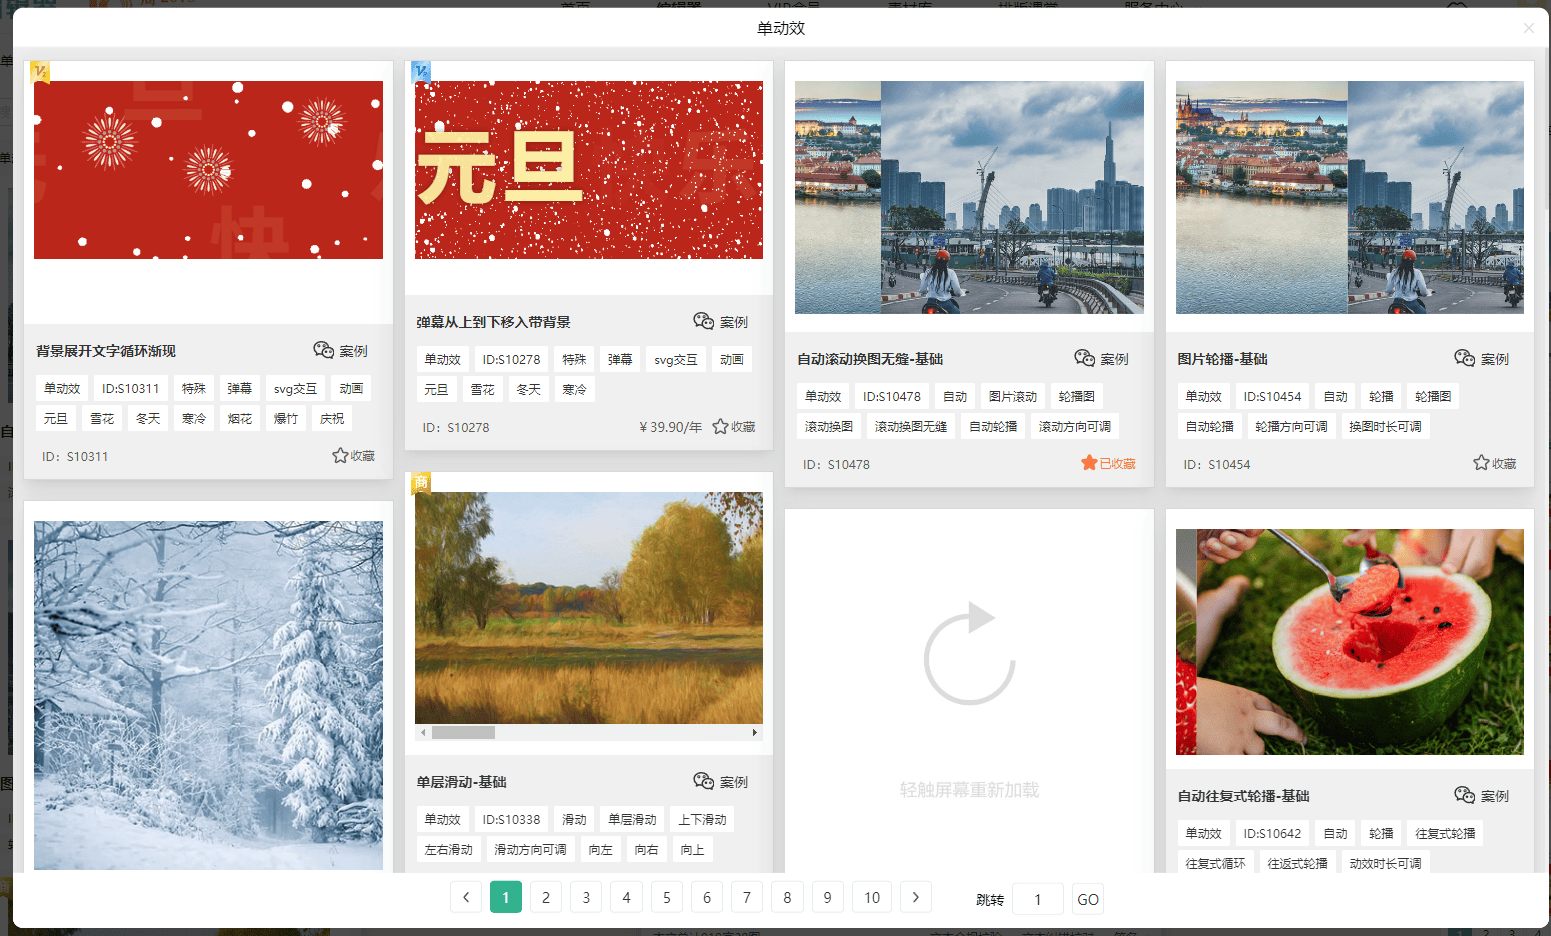Click the right scroll arrow under meadow image
Viewport: 1551px width, 936px height.
pos(755,733)
